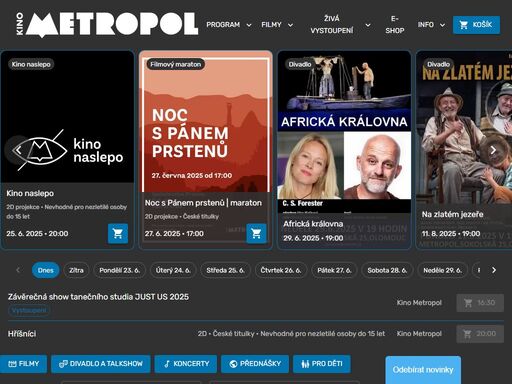This screenshot has width=512, height=384.
Task: Select Pátek 27. 6. date
Action: pos(334,270)
